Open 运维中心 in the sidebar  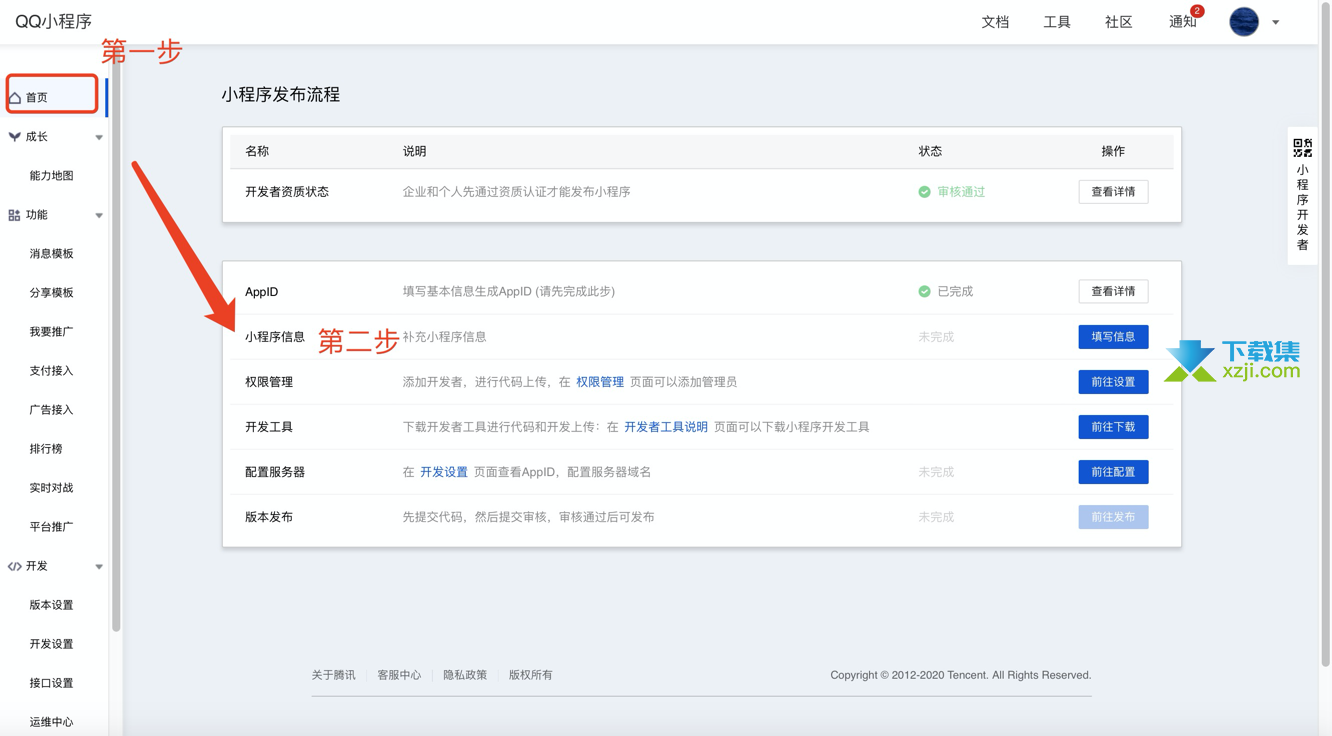(x=52, y=722)
